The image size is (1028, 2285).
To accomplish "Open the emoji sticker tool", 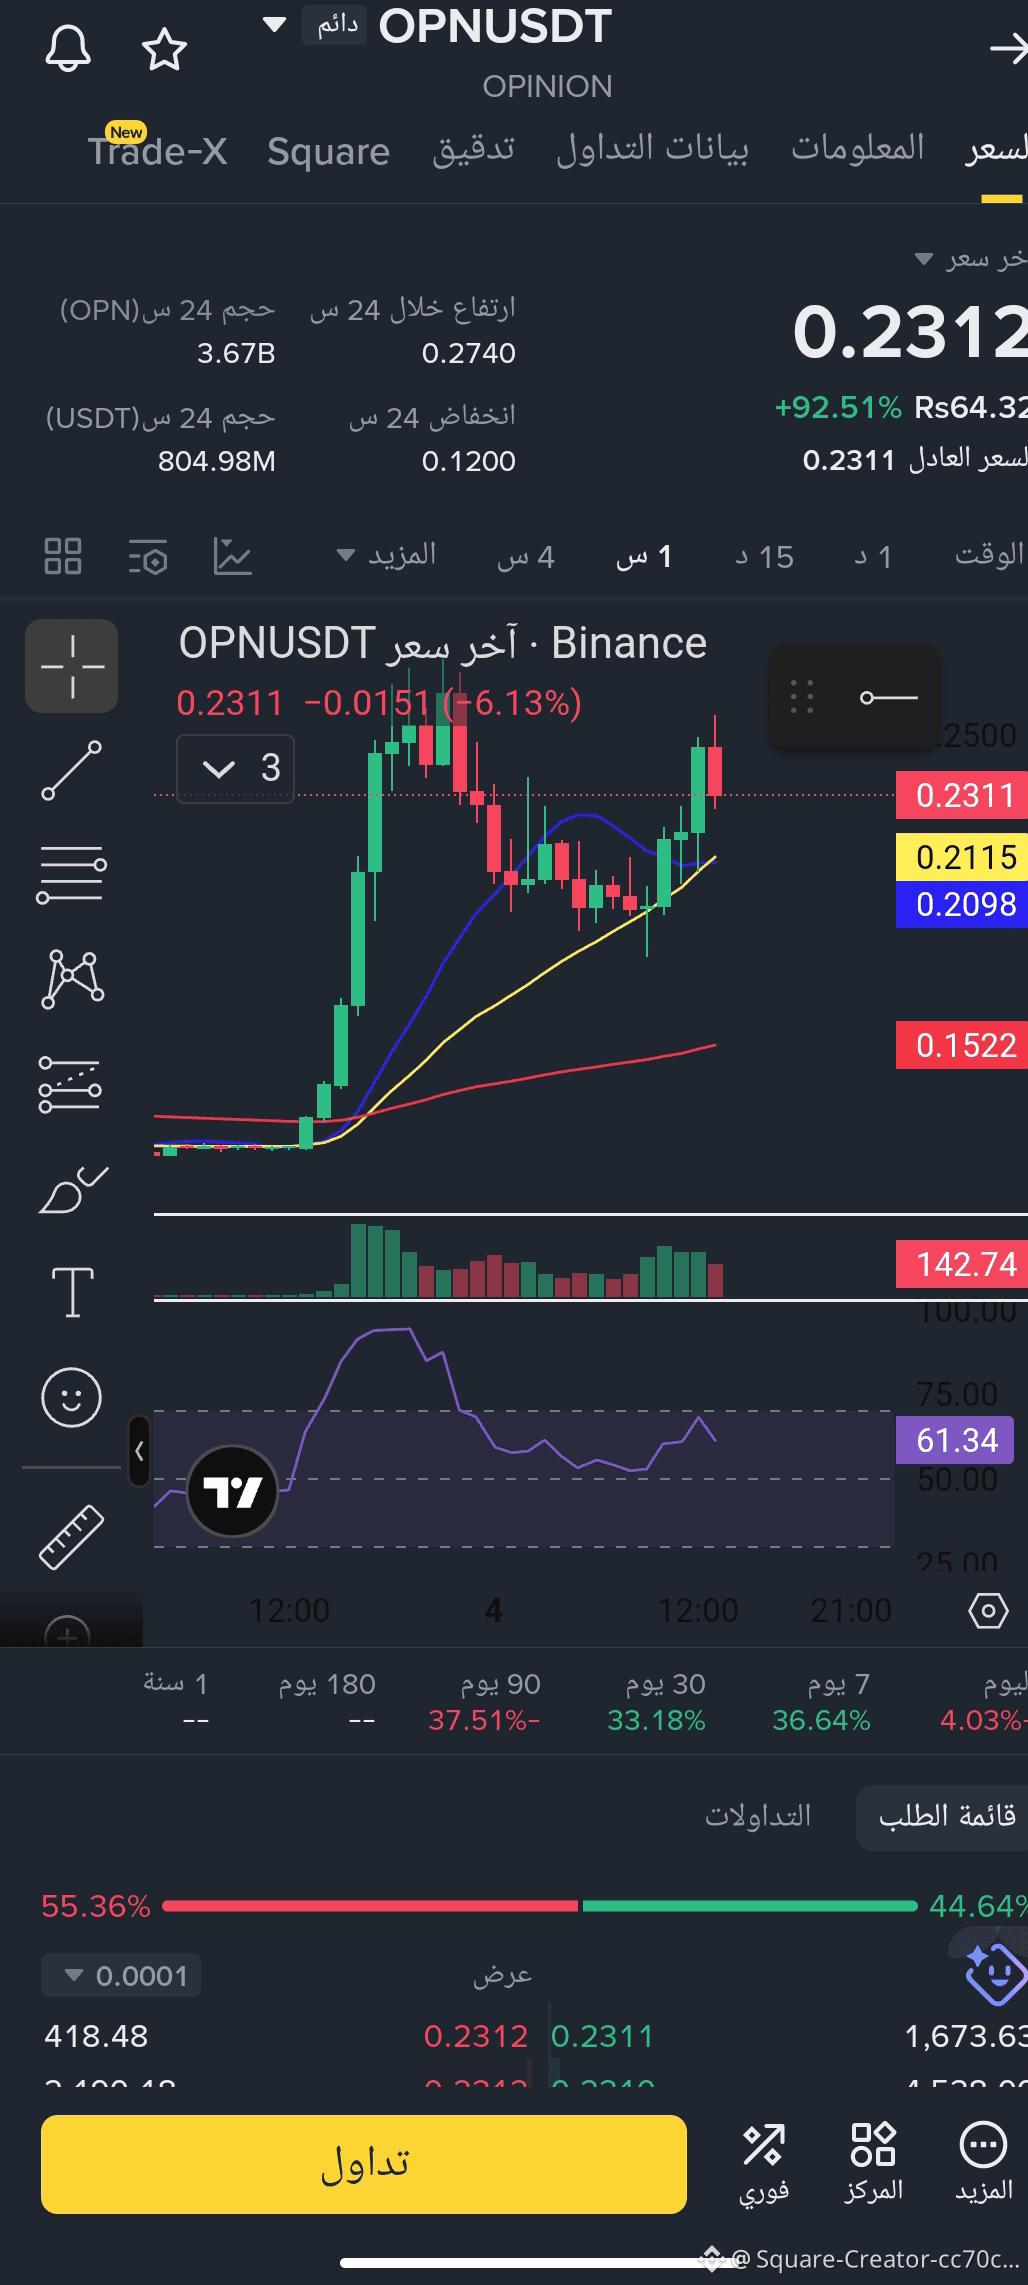I will (x=71, y=1397).
